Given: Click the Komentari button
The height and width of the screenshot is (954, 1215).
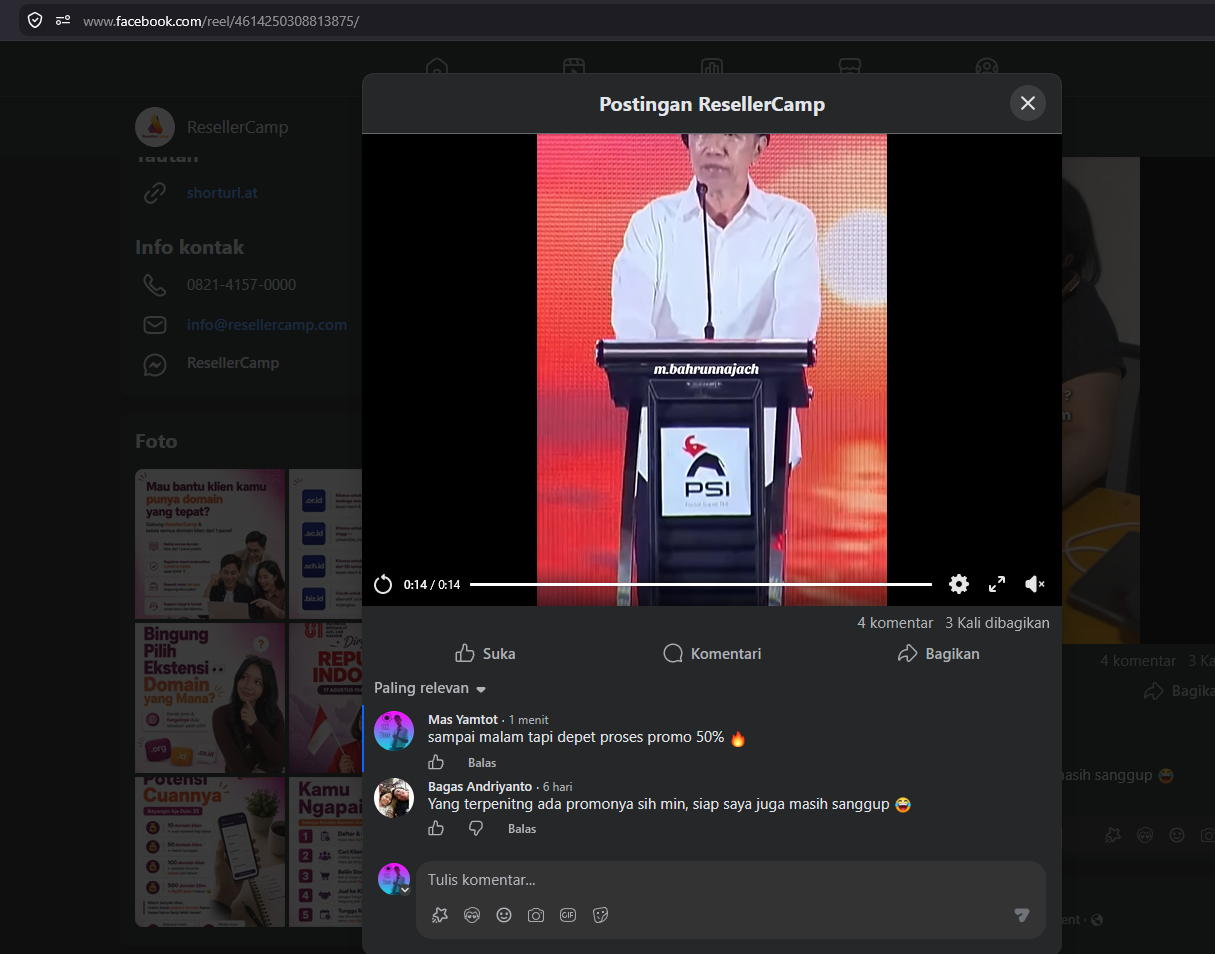Looking at the screenshot, I should (712, 653).
